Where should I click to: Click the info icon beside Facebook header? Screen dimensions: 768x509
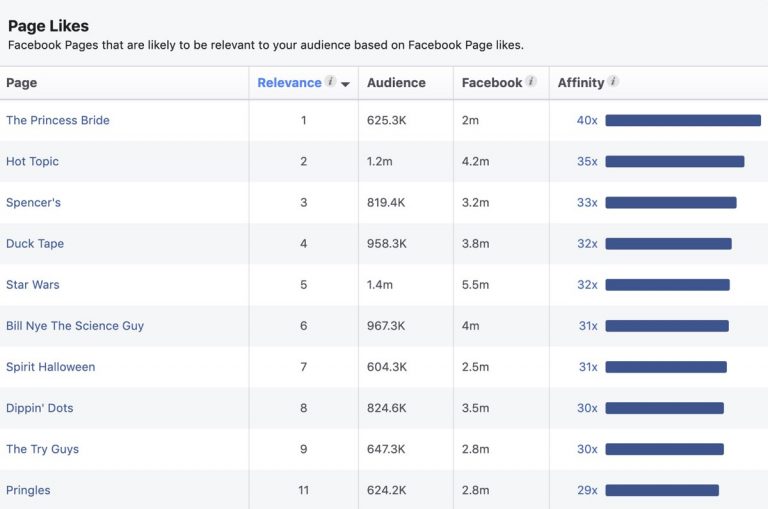pos(531,81)
